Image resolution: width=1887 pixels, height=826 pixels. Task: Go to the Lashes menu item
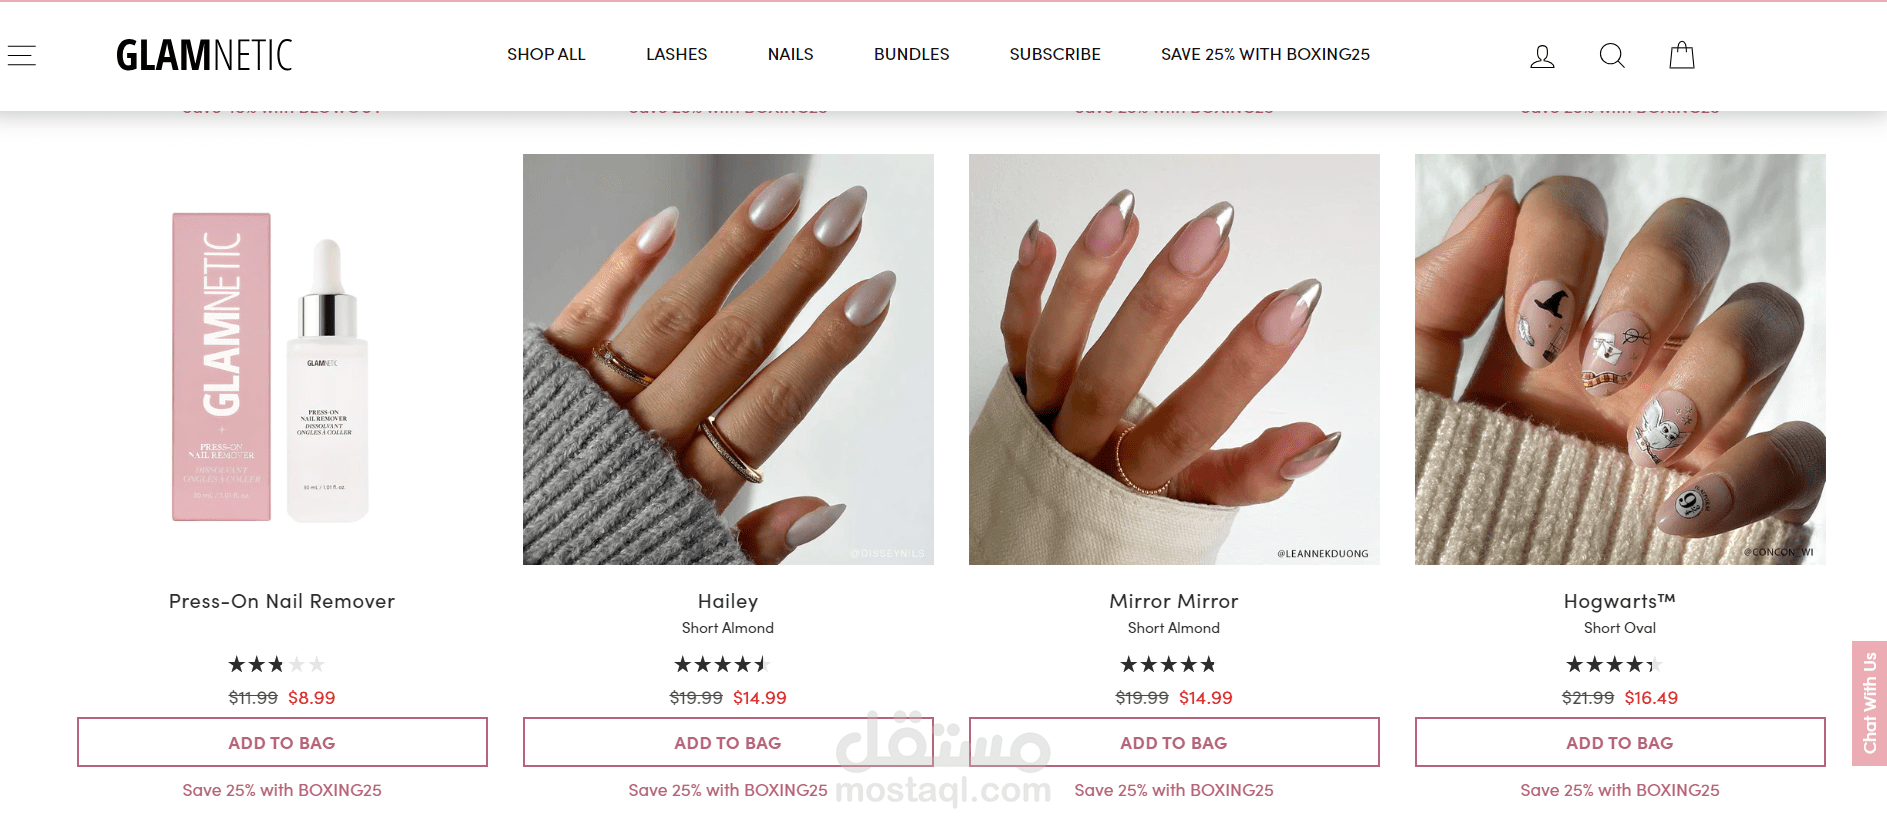[676, 54]
